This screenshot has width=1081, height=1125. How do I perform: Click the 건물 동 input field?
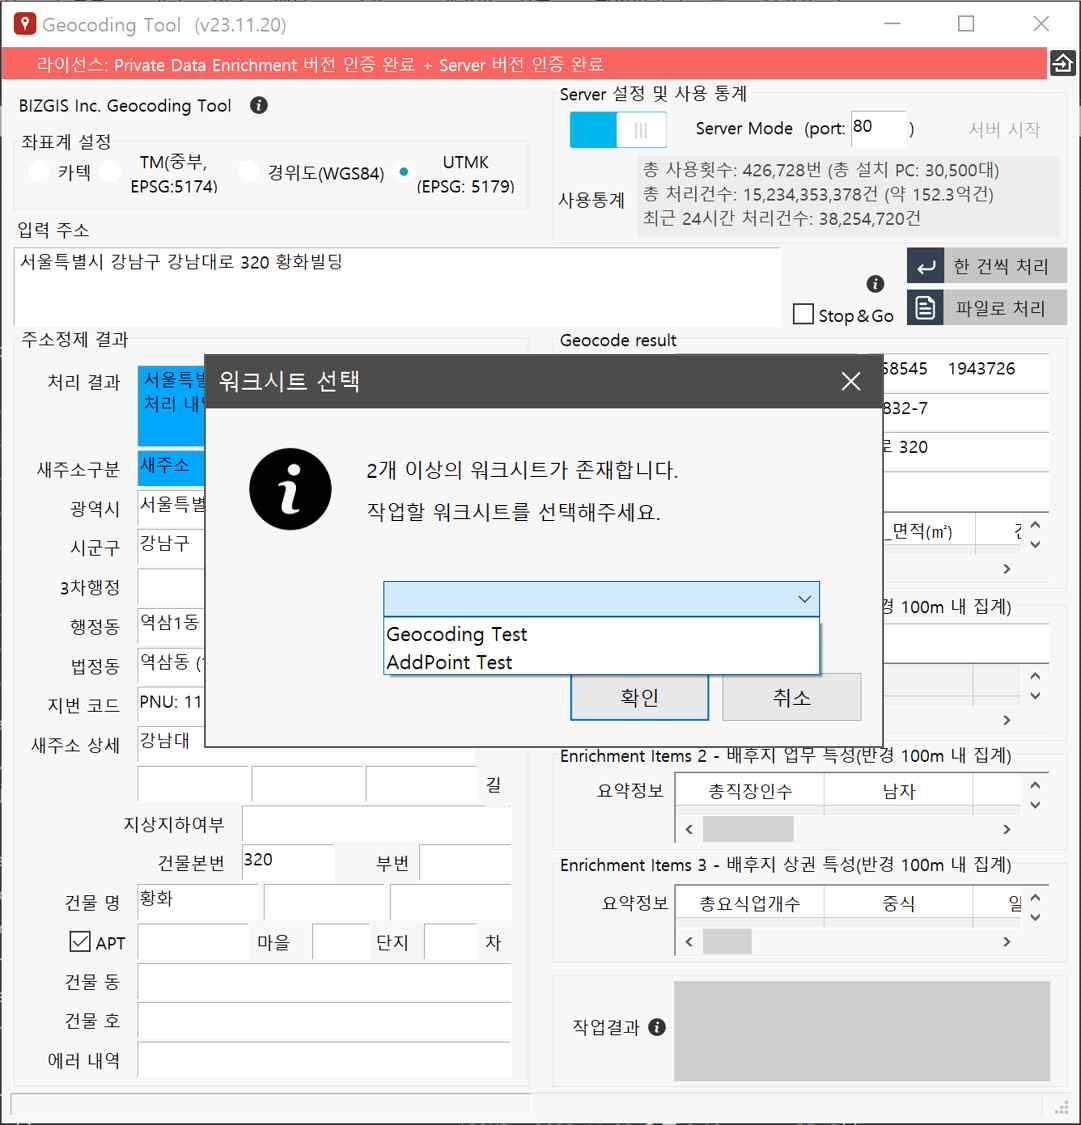pos(324,982)
